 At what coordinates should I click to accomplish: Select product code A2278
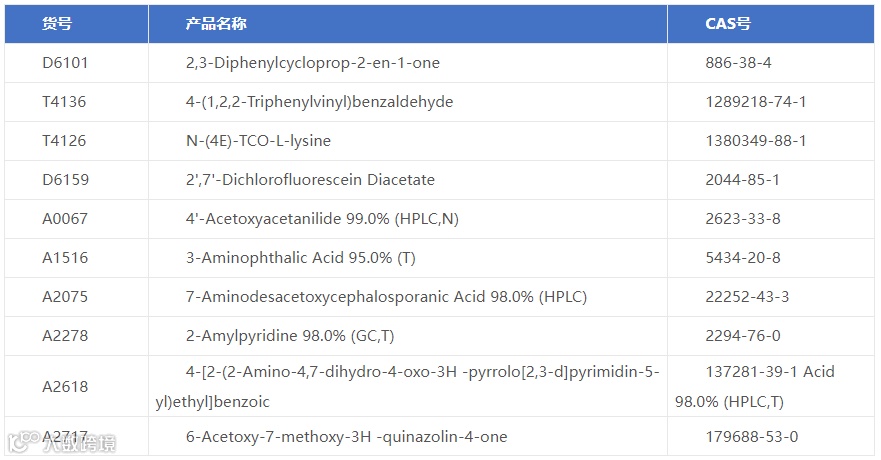pos(65,336)
